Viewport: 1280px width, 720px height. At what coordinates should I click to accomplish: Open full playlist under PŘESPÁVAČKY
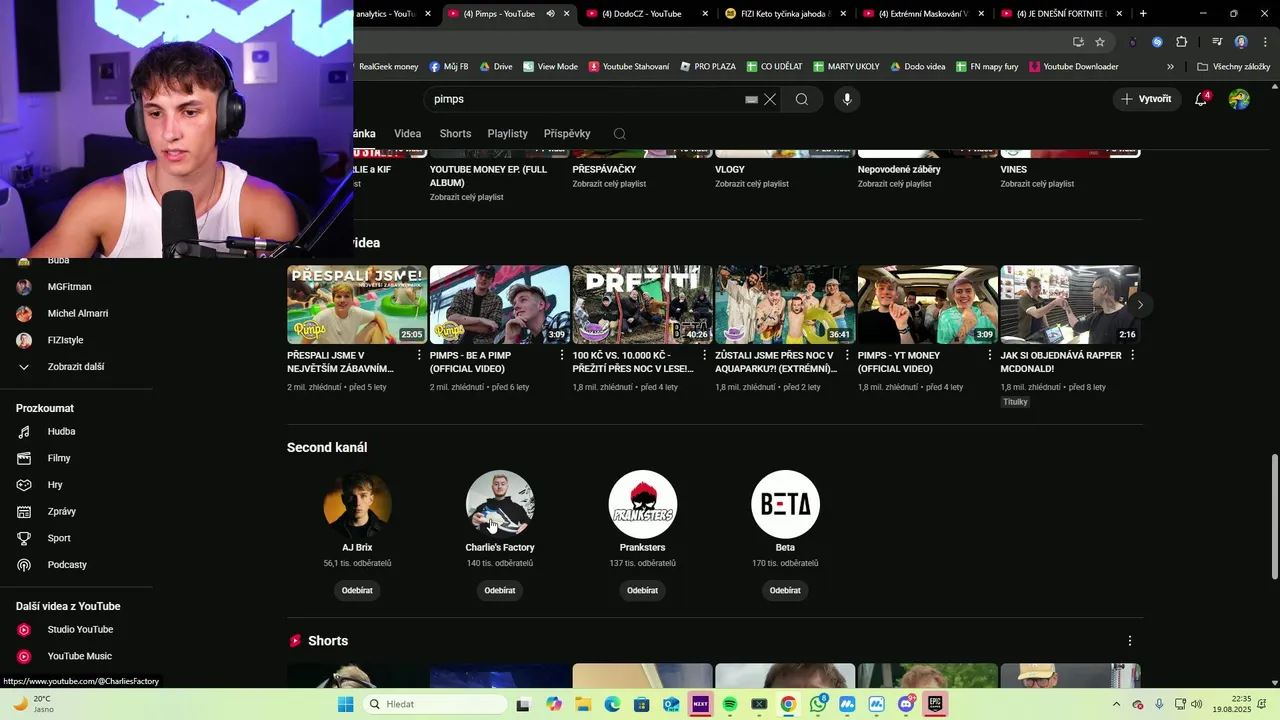click(x=609, y=184)
